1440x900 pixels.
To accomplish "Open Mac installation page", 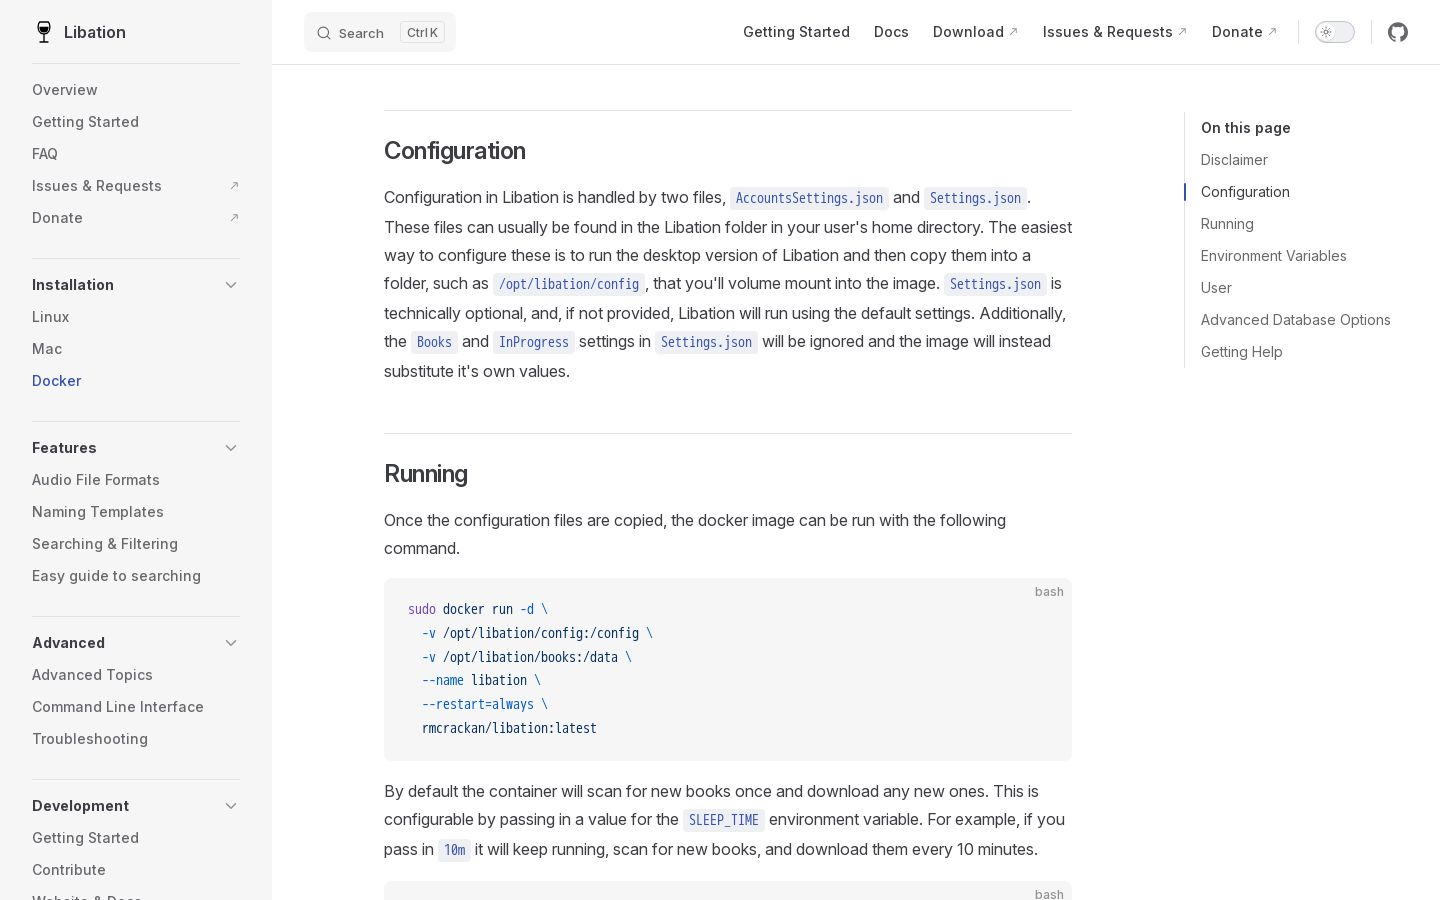I will (47, 349).
